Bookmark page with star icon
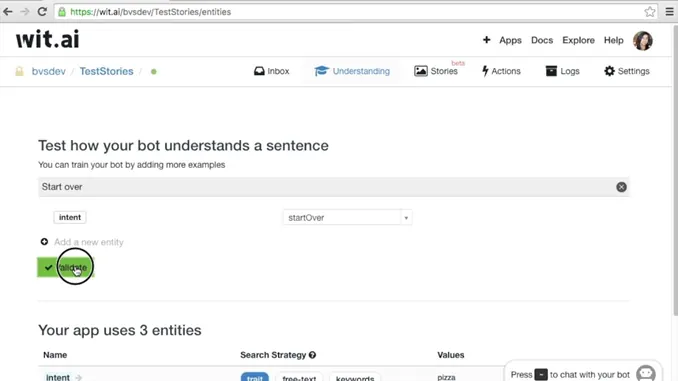Screen dimensions: 678x381 pos(649,12)
